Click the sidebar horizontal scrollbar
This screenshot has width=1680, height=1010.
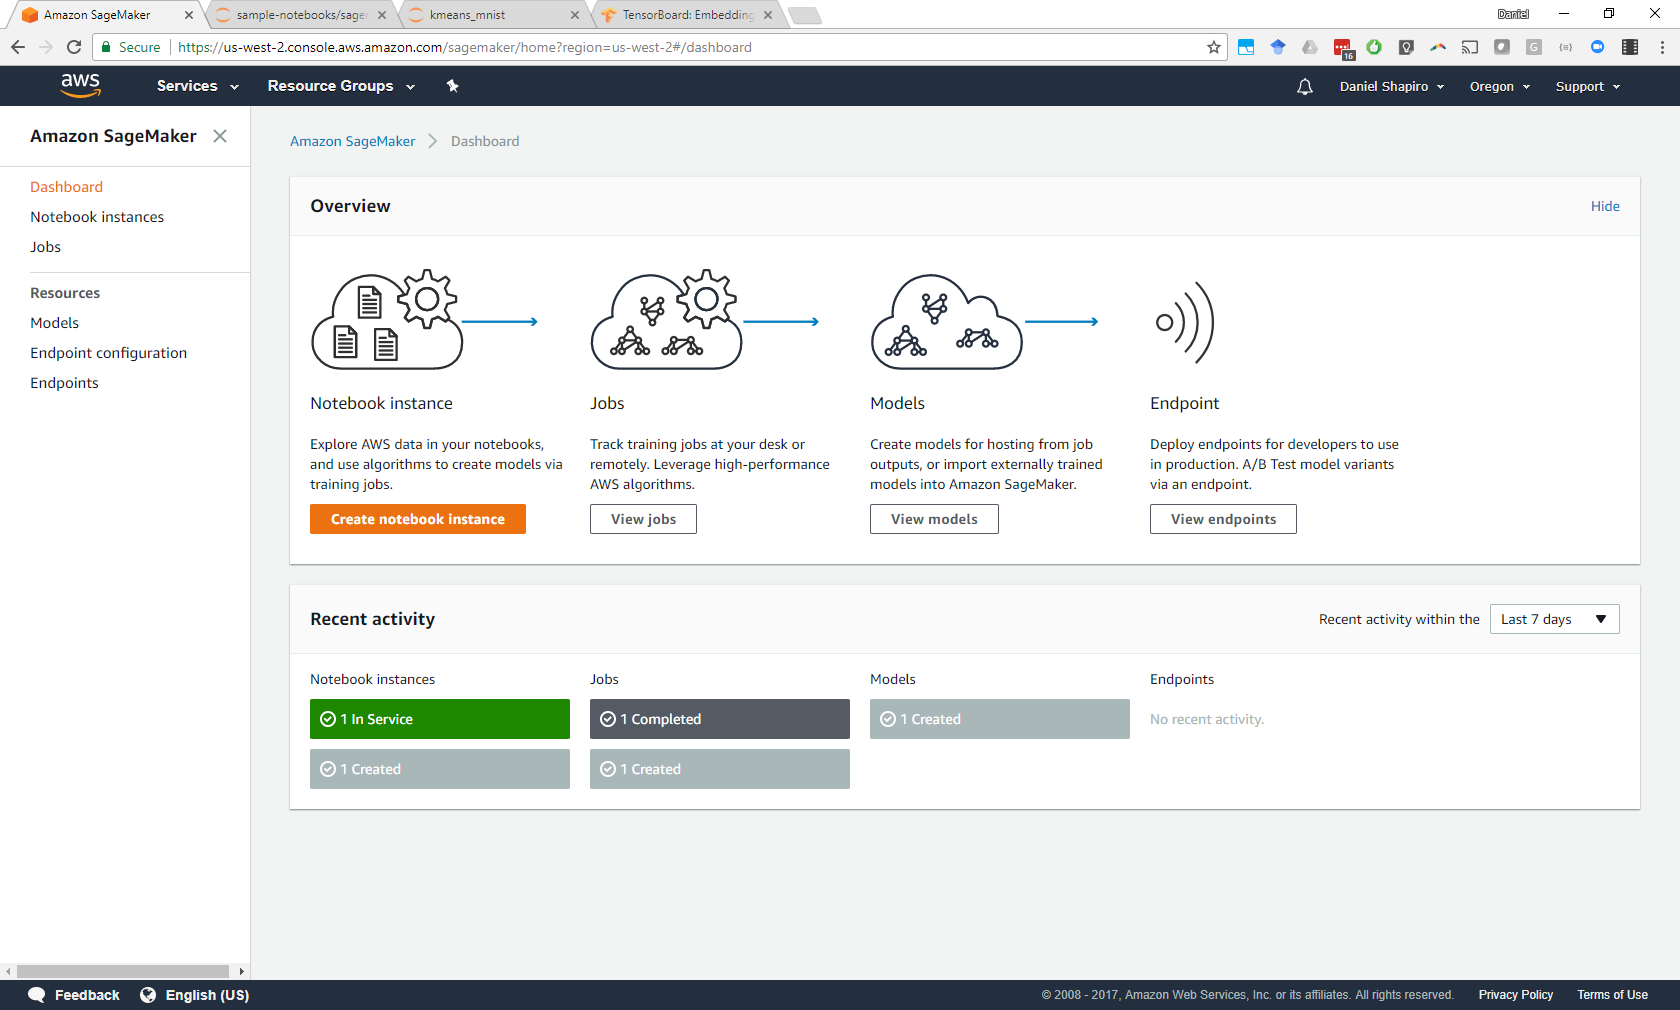point(123,971)
